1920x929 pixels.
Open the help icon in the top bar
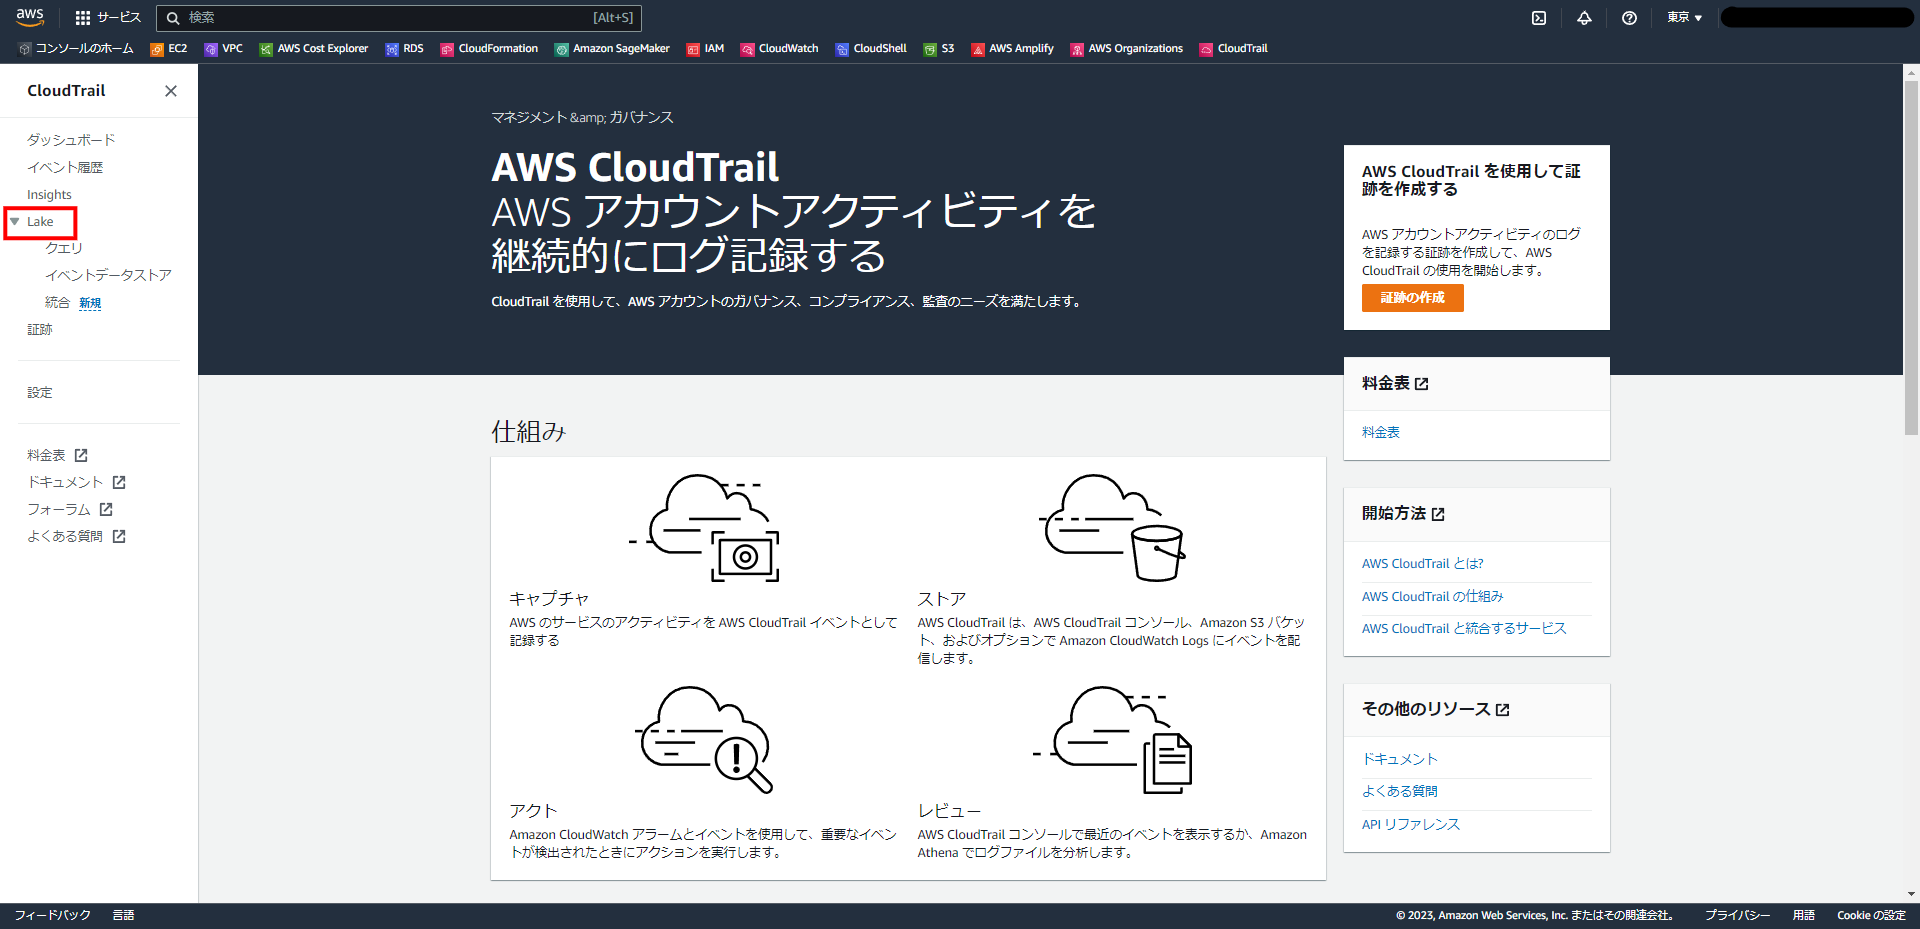point(1629,17)
